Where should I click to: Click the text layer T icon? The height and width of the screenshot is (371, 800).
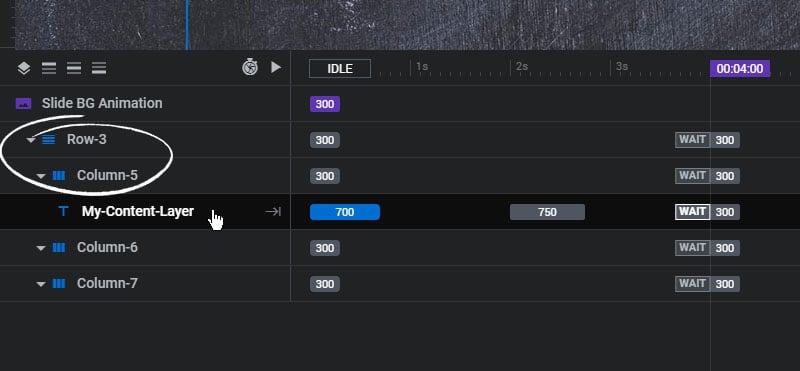[63, 211]
